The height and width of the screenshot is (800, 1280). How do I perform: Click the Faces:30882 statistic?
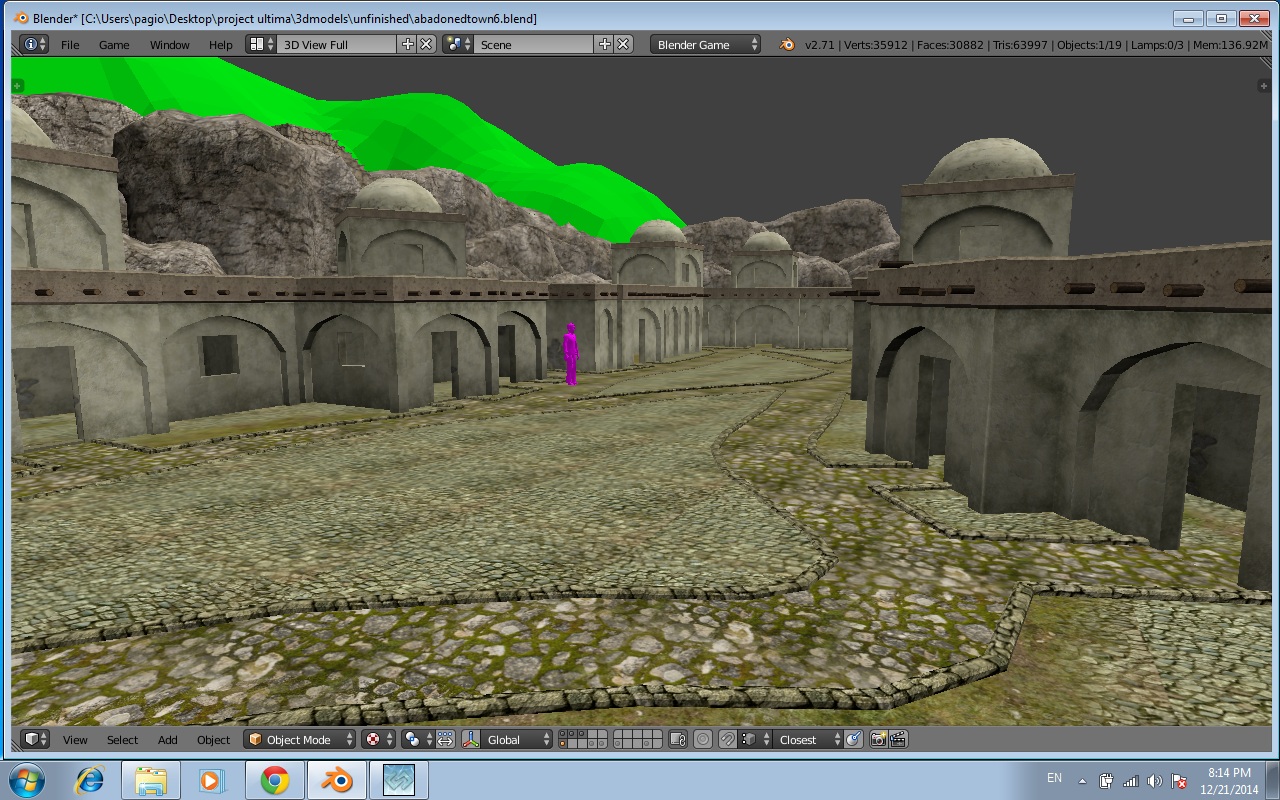pos(950,45)
